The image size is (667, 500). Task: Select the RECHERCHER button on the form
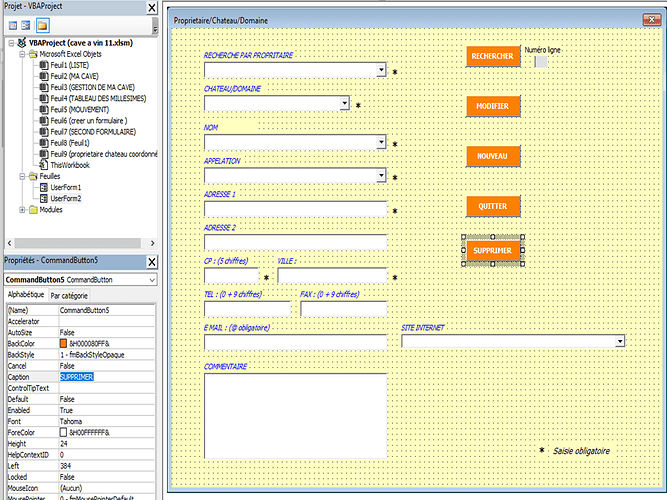click(x=493, y=56)
